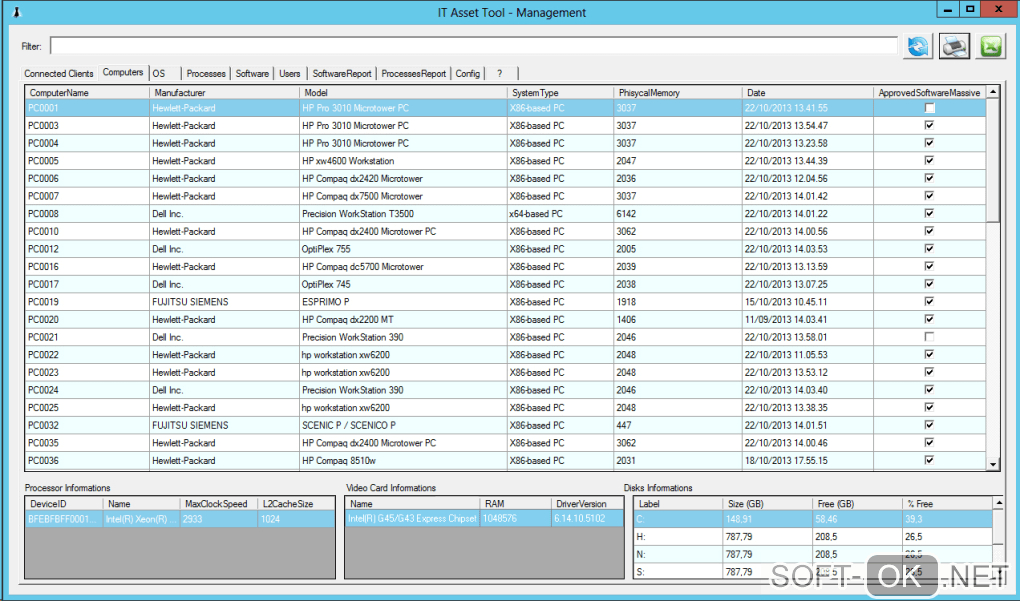The image size is (1020, 601).
Task: Click the print icon button
Action: click(955, 45)
